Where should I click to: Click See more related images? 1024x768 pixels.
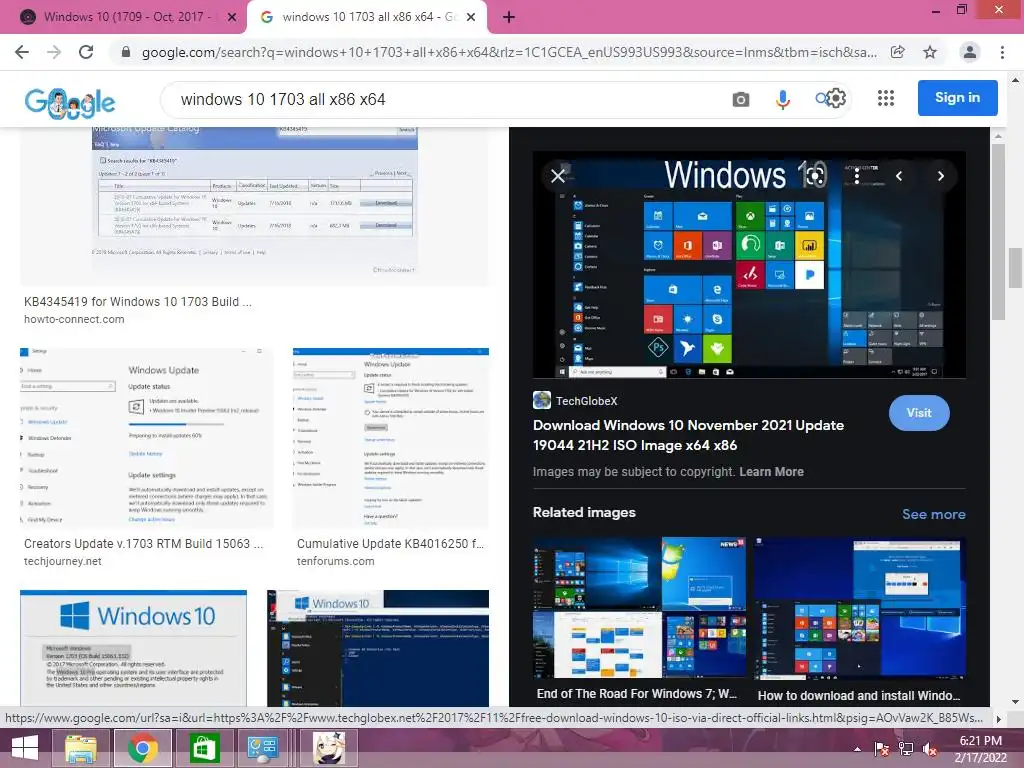click(x=933, y=514)
